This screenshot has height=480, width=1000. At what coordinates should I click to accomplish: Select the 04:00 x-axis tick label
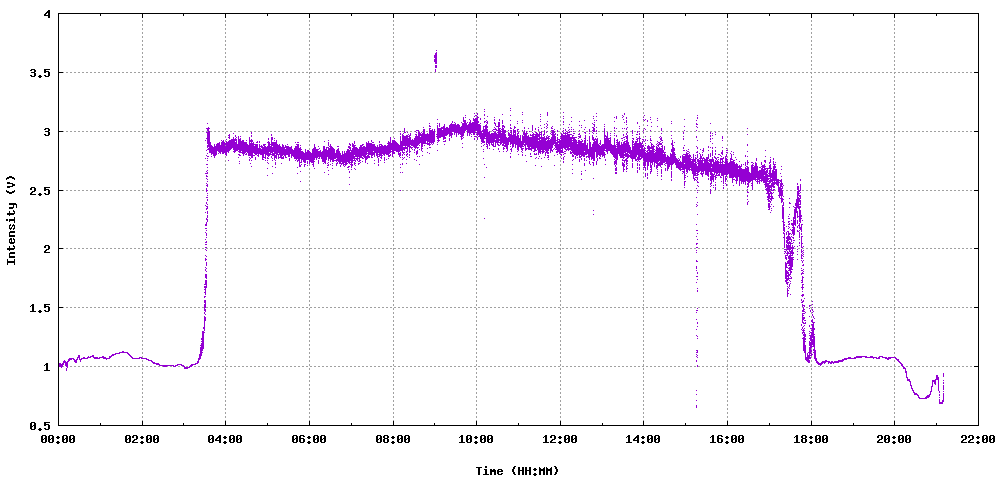226,439
